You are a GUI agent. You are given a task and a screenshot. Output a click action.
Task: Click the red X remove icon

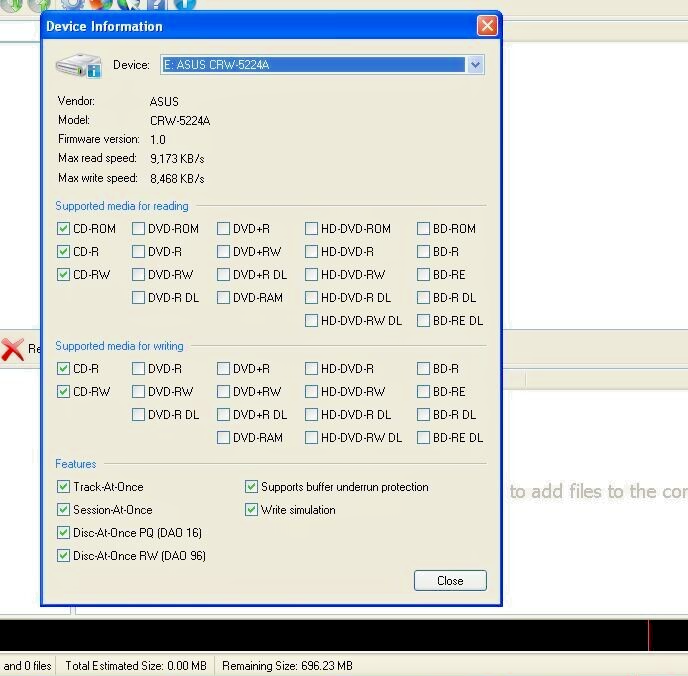[12, 350]
